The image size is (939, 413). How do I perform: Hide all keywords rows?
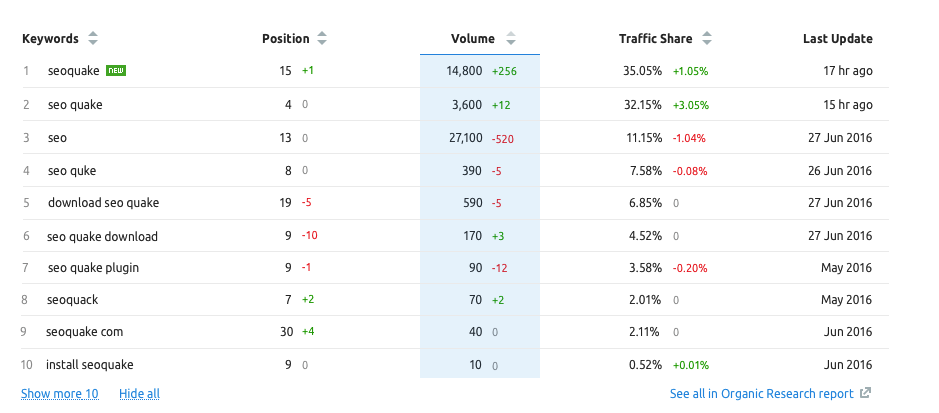click(139, 394)
